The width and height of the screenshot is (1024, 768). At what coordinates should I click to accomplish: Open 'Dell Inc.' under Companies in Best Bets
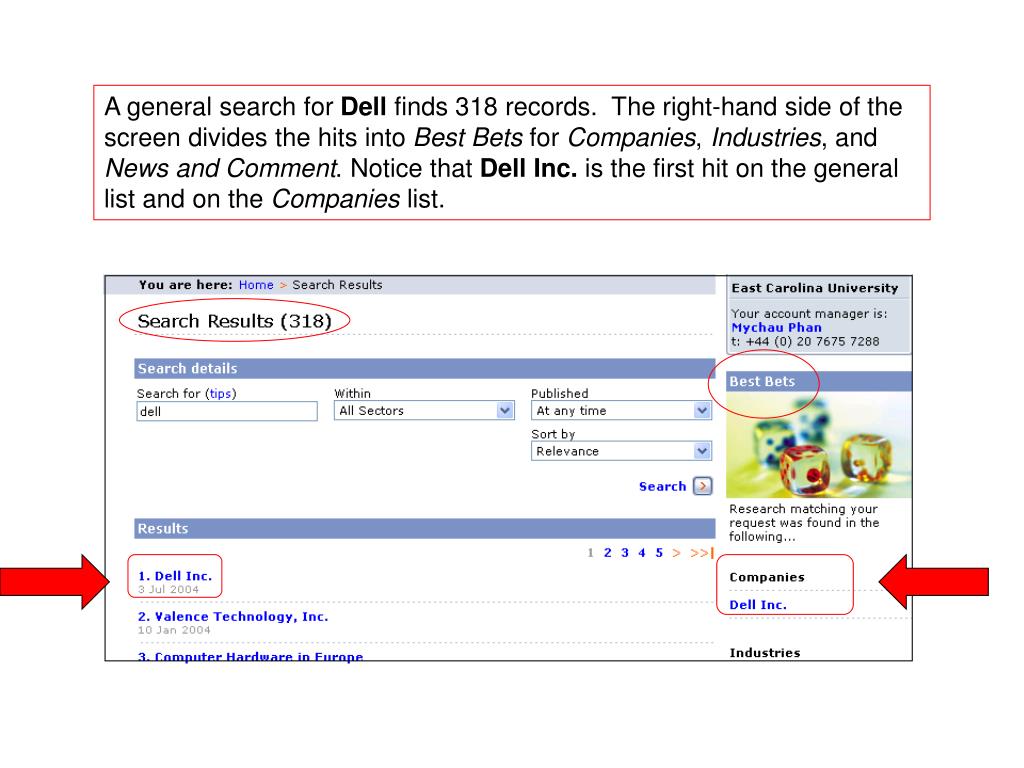(x=758, y=605)
